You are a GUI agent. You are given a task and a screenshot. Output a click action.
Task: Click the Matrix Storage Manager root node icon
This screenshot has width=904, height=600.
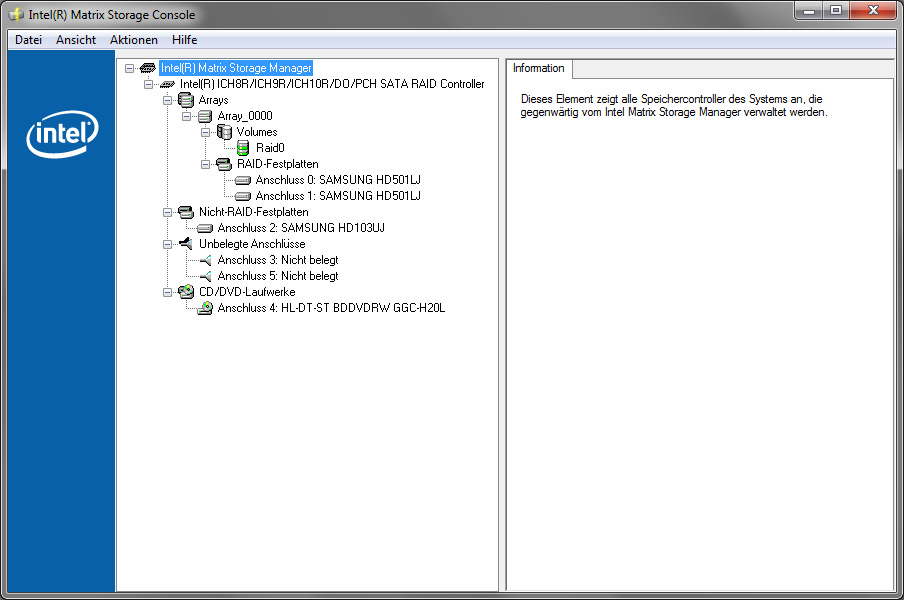point(148,68)
